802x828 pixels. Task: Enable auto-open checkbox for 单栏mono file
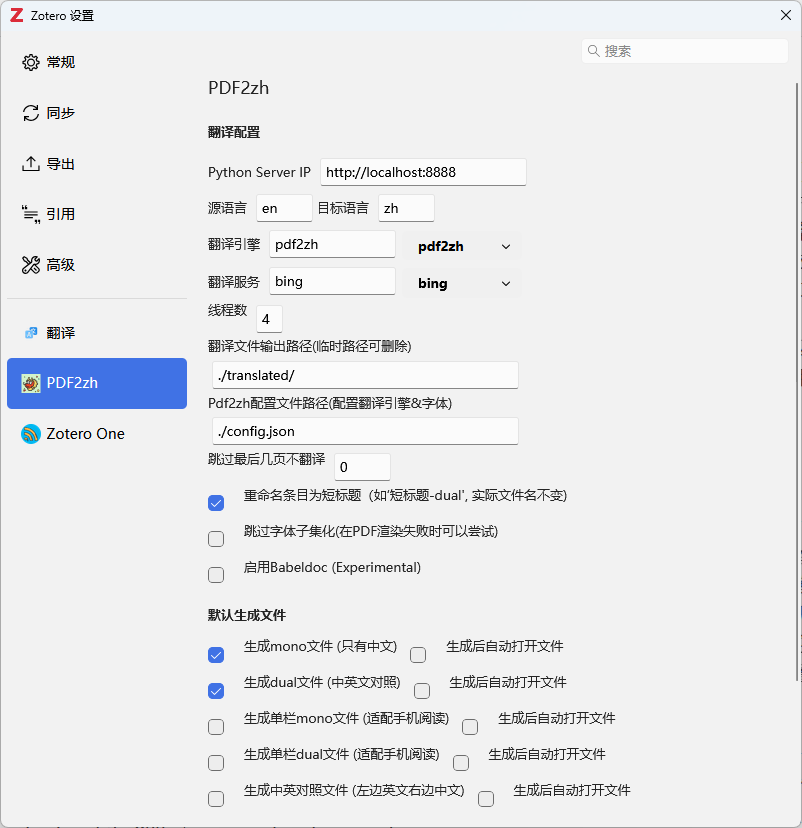click(x=470, y=727)
